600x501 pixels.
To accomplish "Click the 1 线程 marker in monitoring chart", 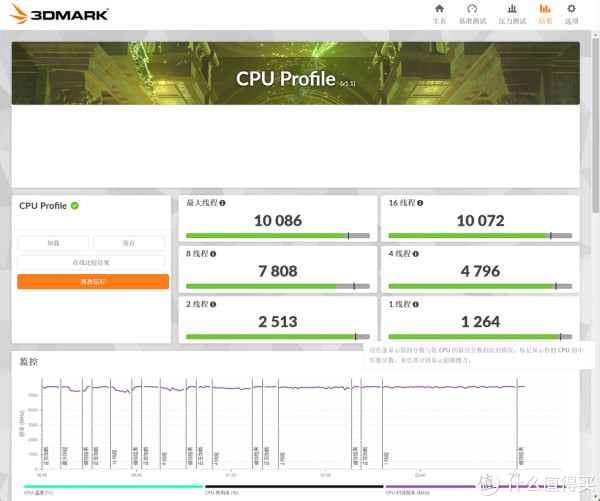I will [x=386, y=457].
